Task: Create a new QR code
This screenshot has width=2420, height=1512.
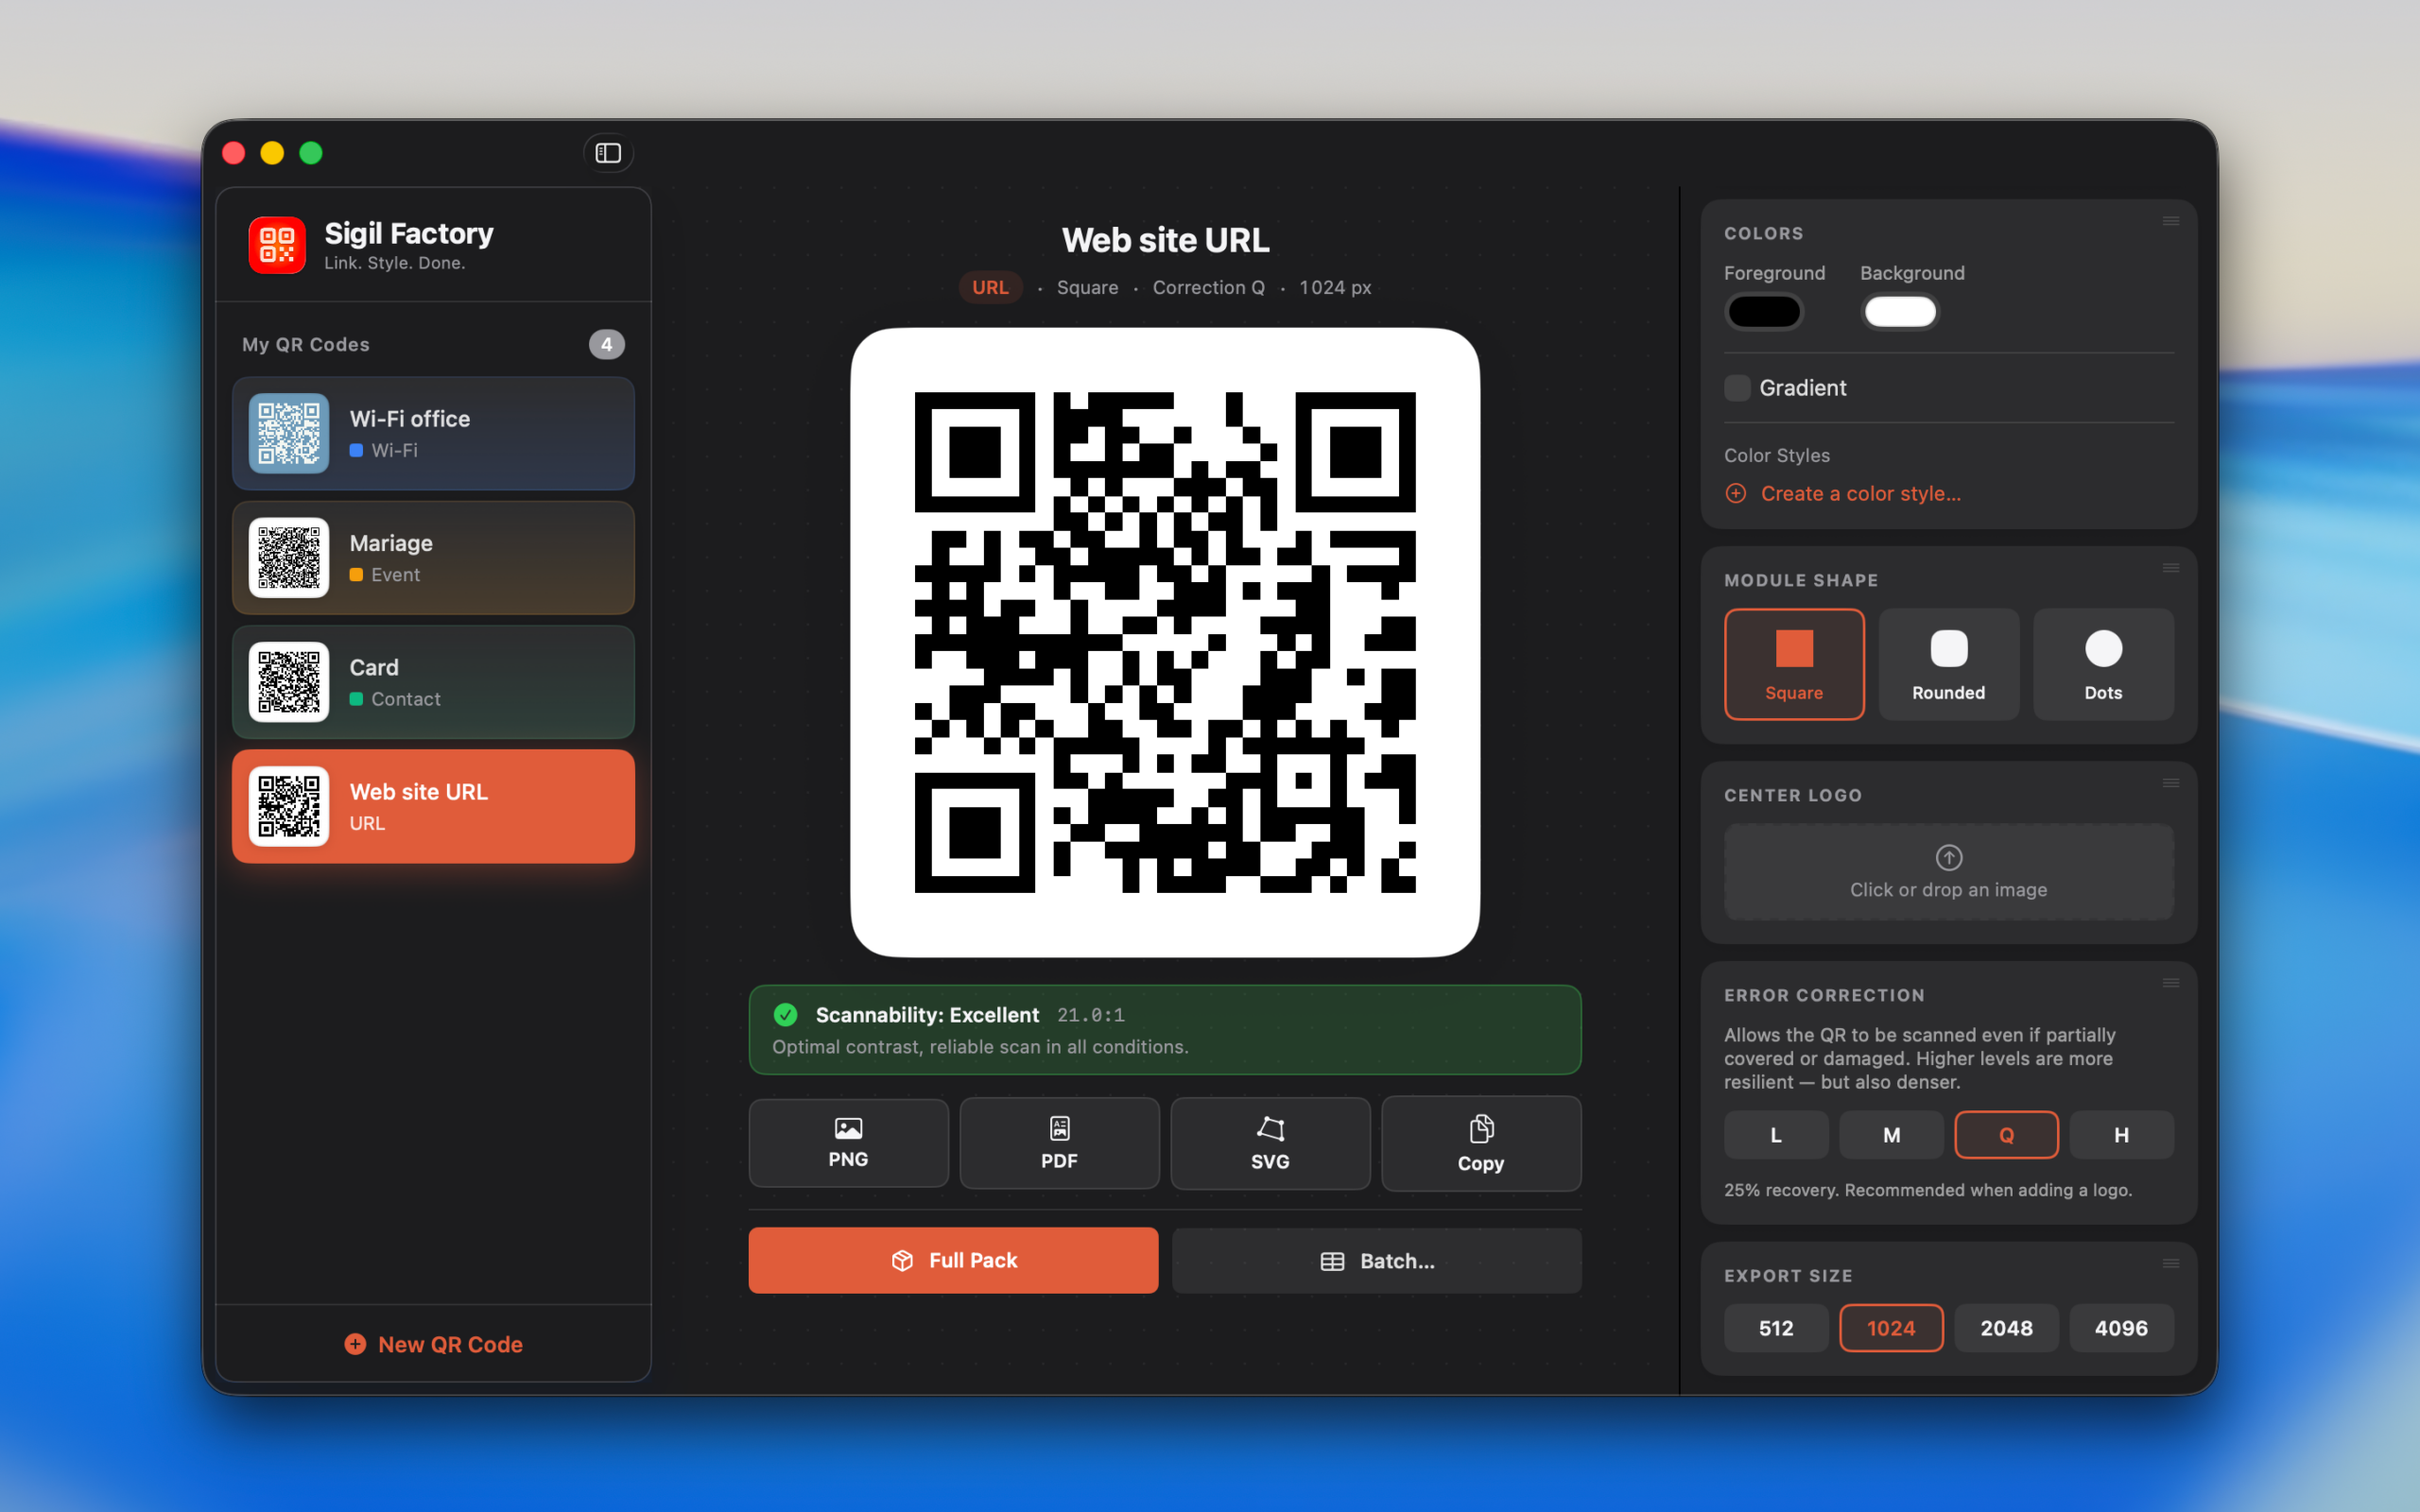Action: pos(433,1344)
